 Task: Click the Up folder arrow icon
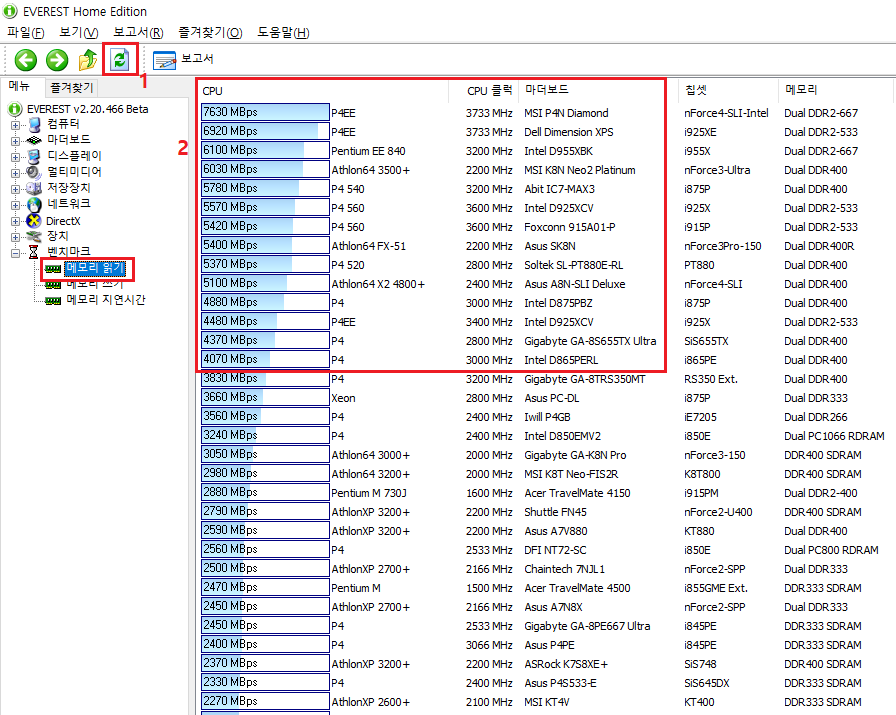tap(88, 59)
